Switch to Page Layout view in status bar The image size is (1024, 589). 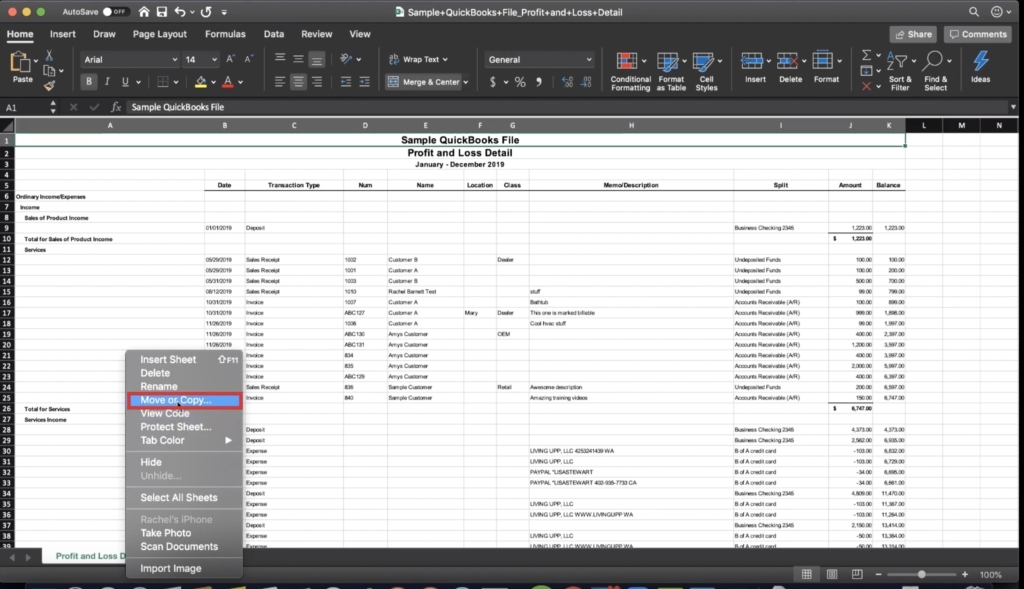[x=831, y=575]
